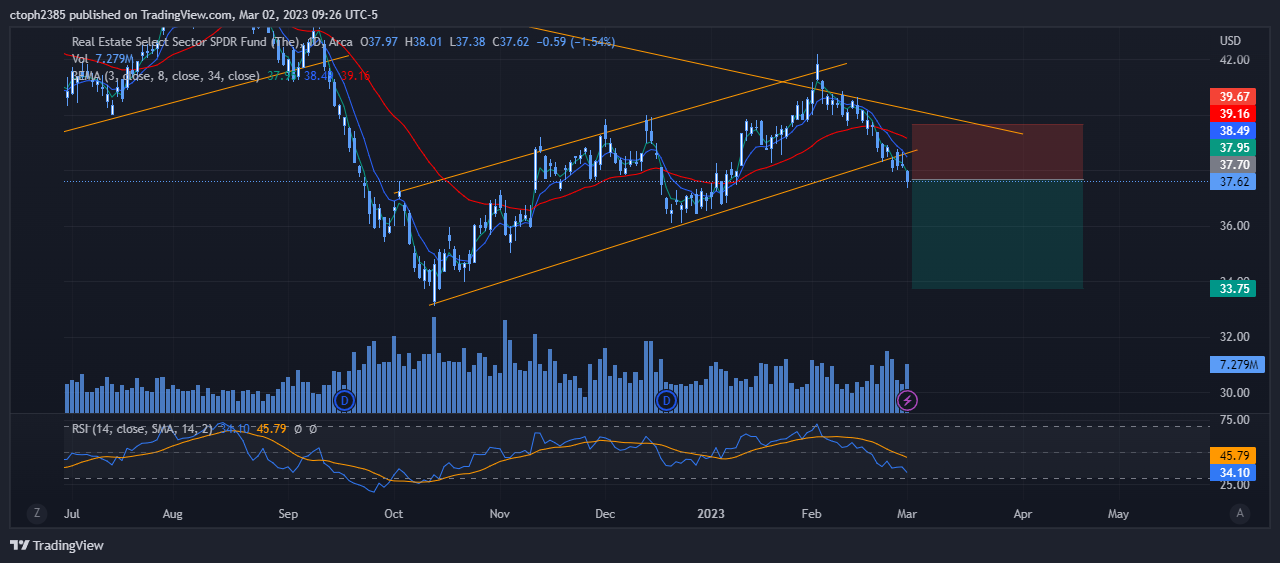Click the USD currency label
This screenshot has height=563, width=1280.
pyautogui.click(x=1230, y=41)
